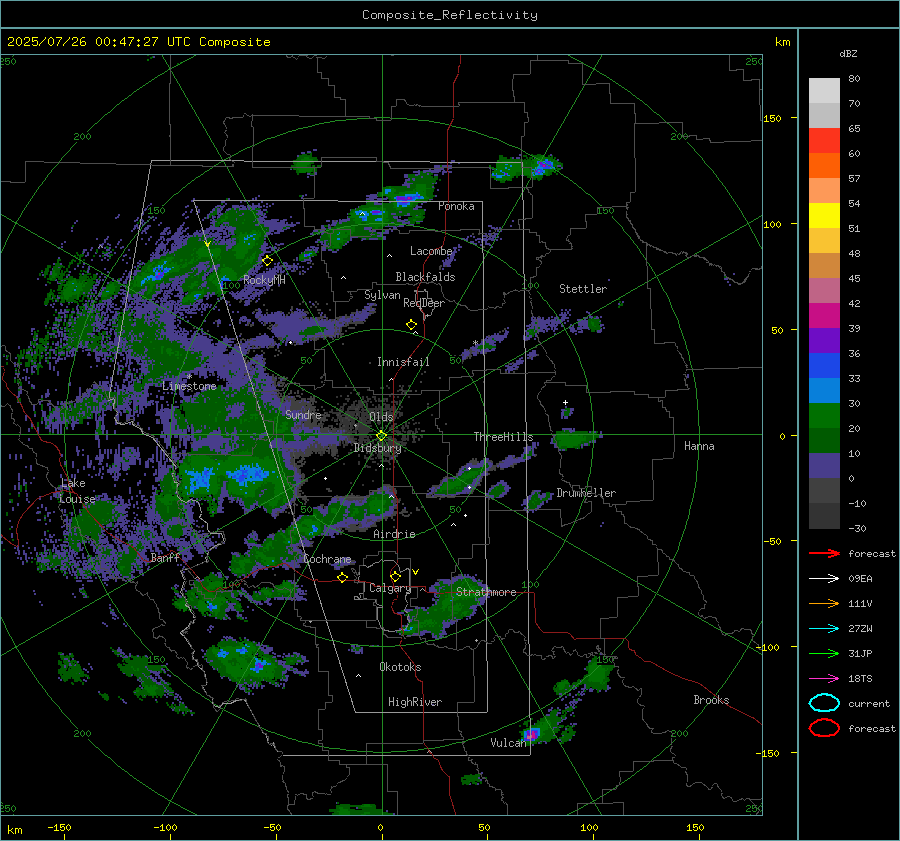The image size is (900, 841).
Task: Select the cyan 27ZW arrow icon
Action: (824, 629)
